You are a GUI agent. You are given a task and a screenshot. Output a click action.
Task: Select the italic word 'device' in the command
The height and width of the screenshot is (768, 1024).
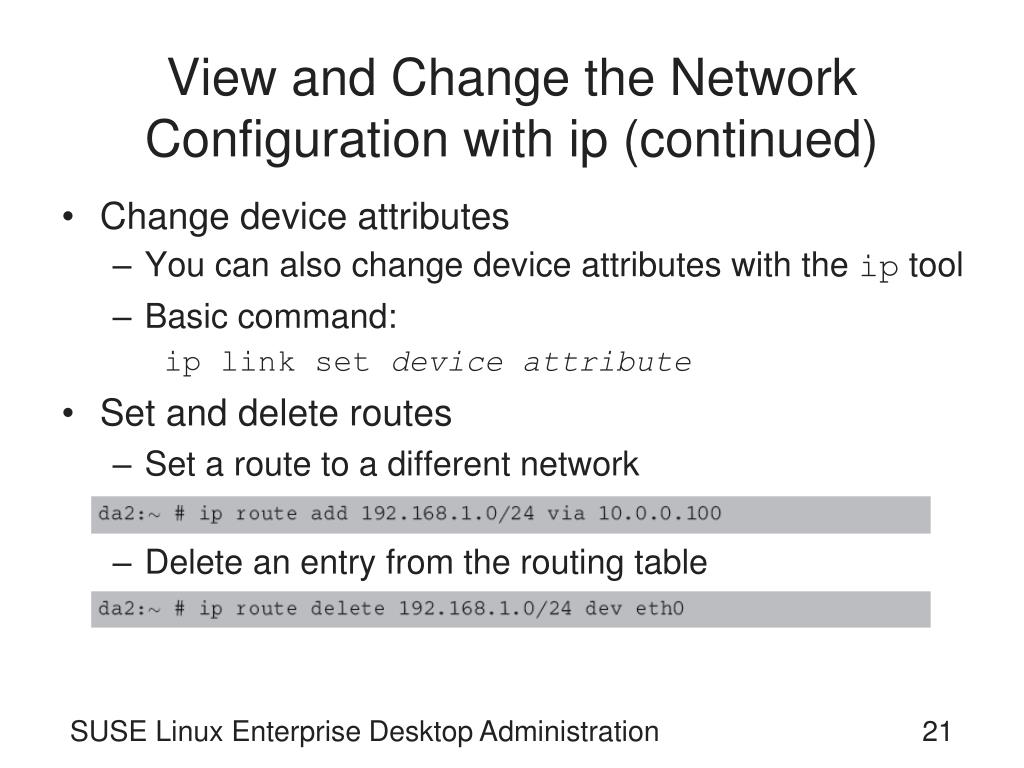point(447,362)
